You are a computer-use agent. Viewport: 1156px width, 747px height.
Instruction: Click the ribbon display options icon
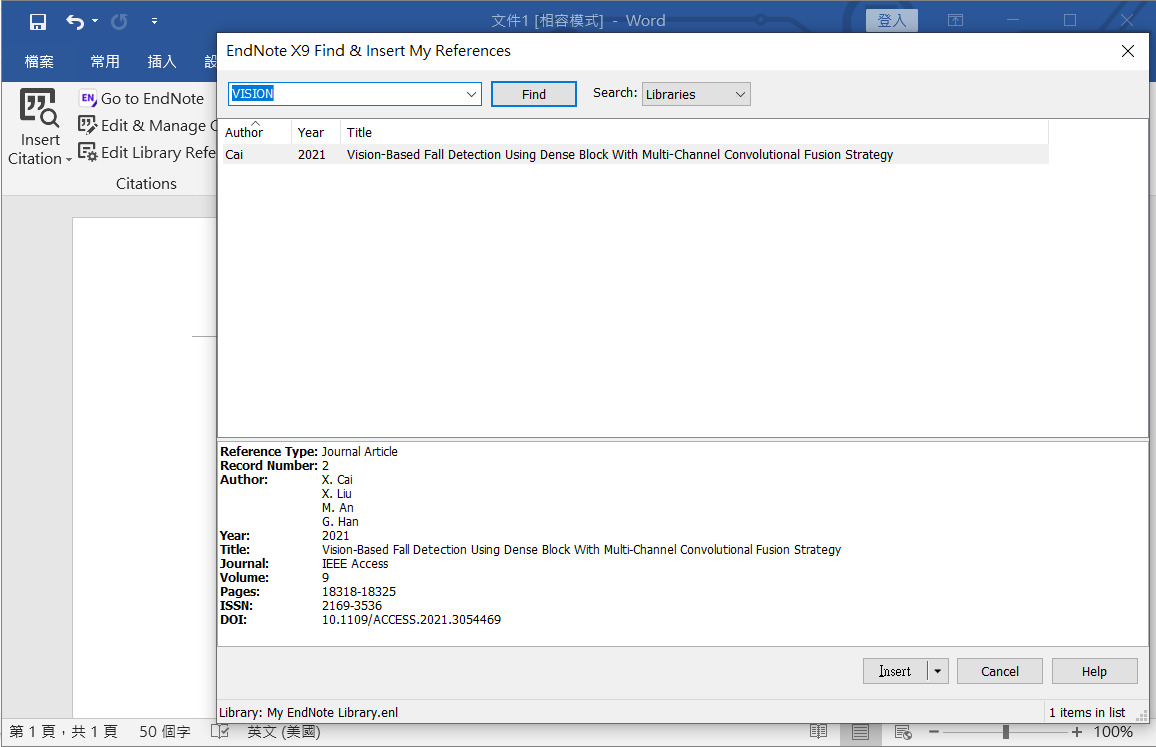pos(955,21)
